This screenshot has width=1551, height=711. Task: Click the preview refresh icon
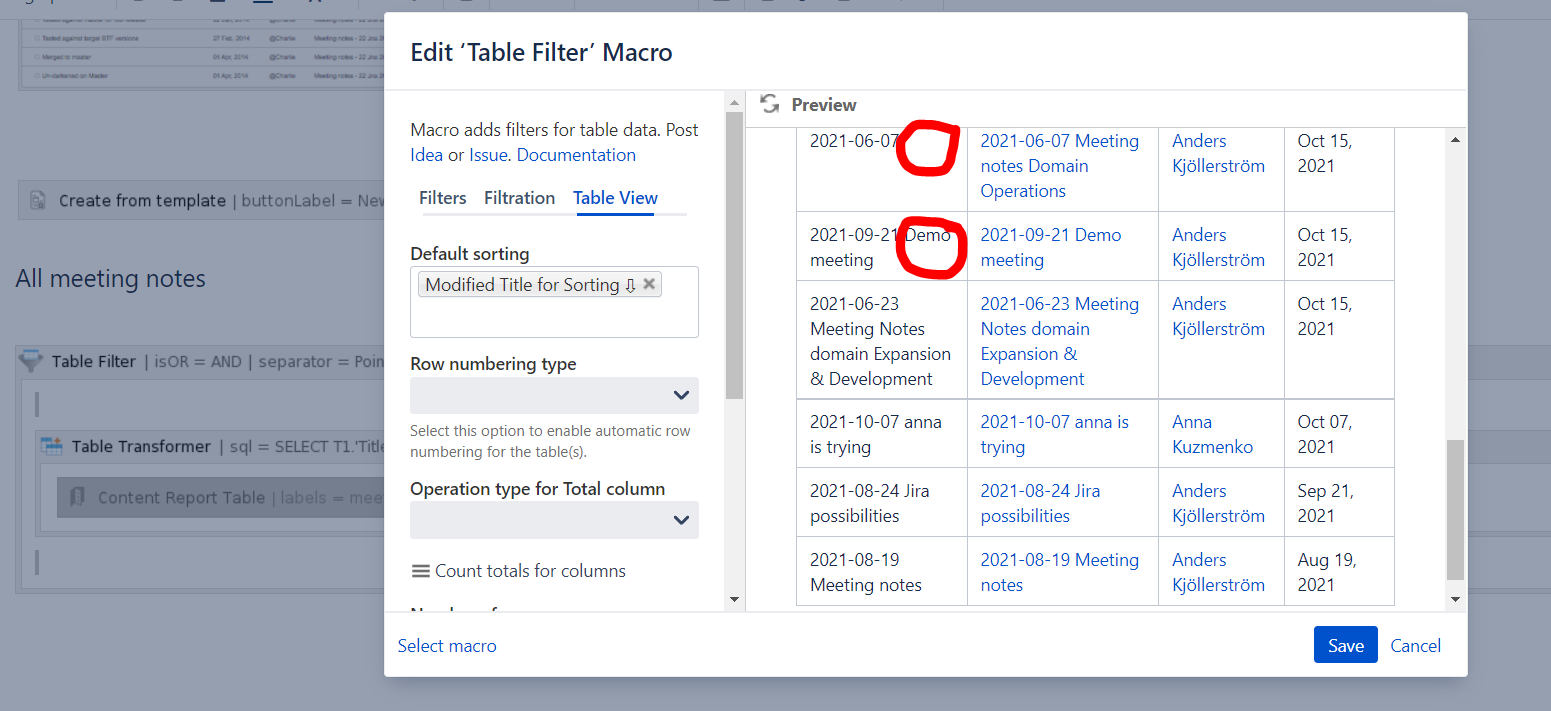point(769,104)
